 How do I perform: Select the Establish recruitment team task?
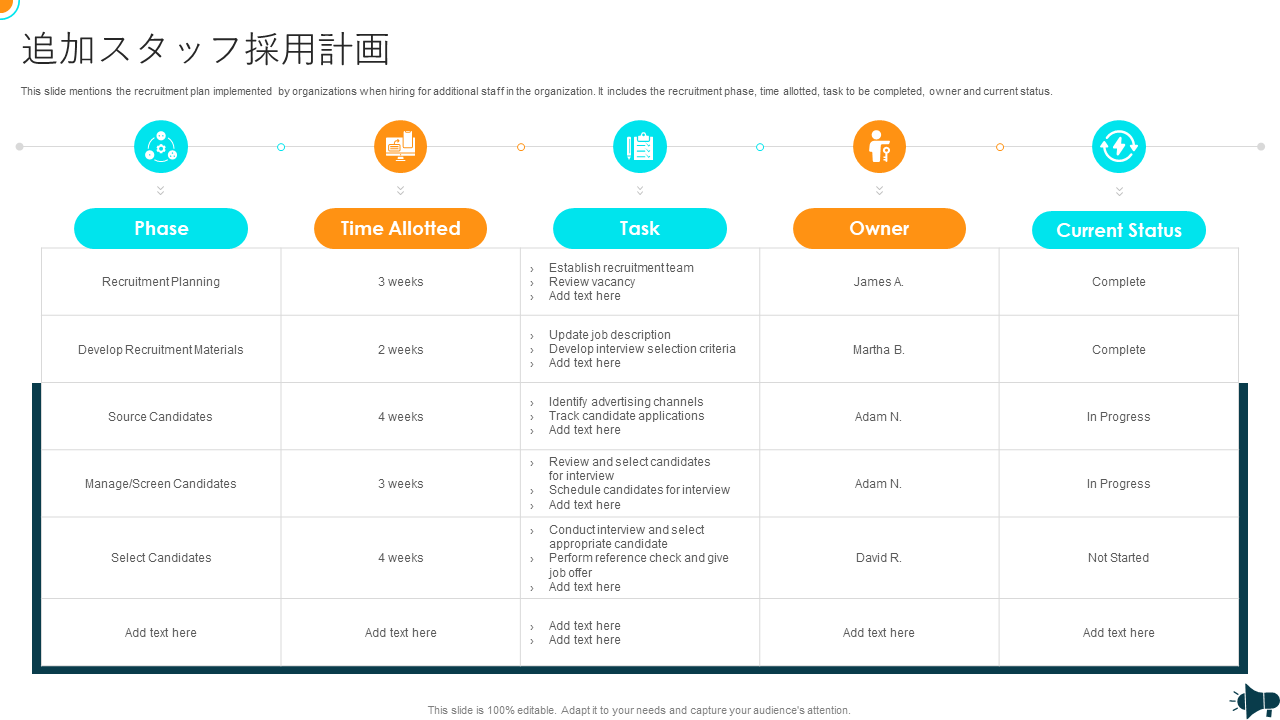(x=621, y=268)
